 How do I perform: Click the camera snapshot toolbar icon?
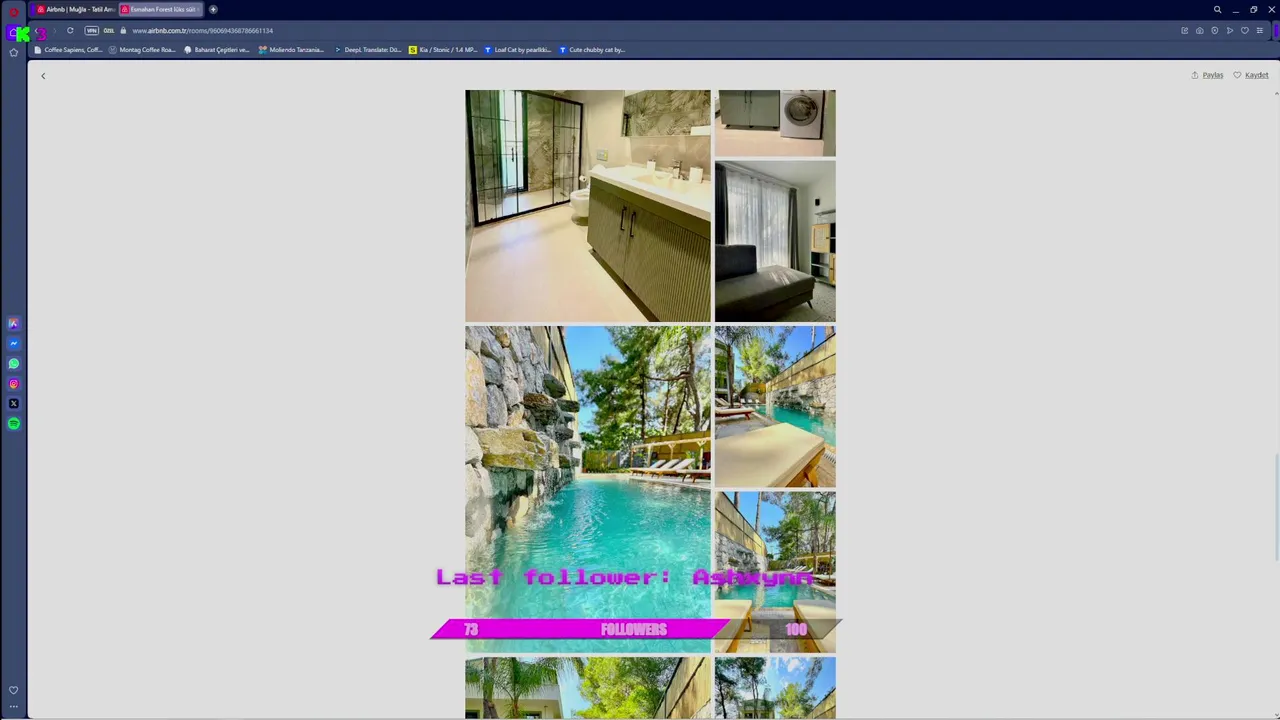(x=1199, y=30)
